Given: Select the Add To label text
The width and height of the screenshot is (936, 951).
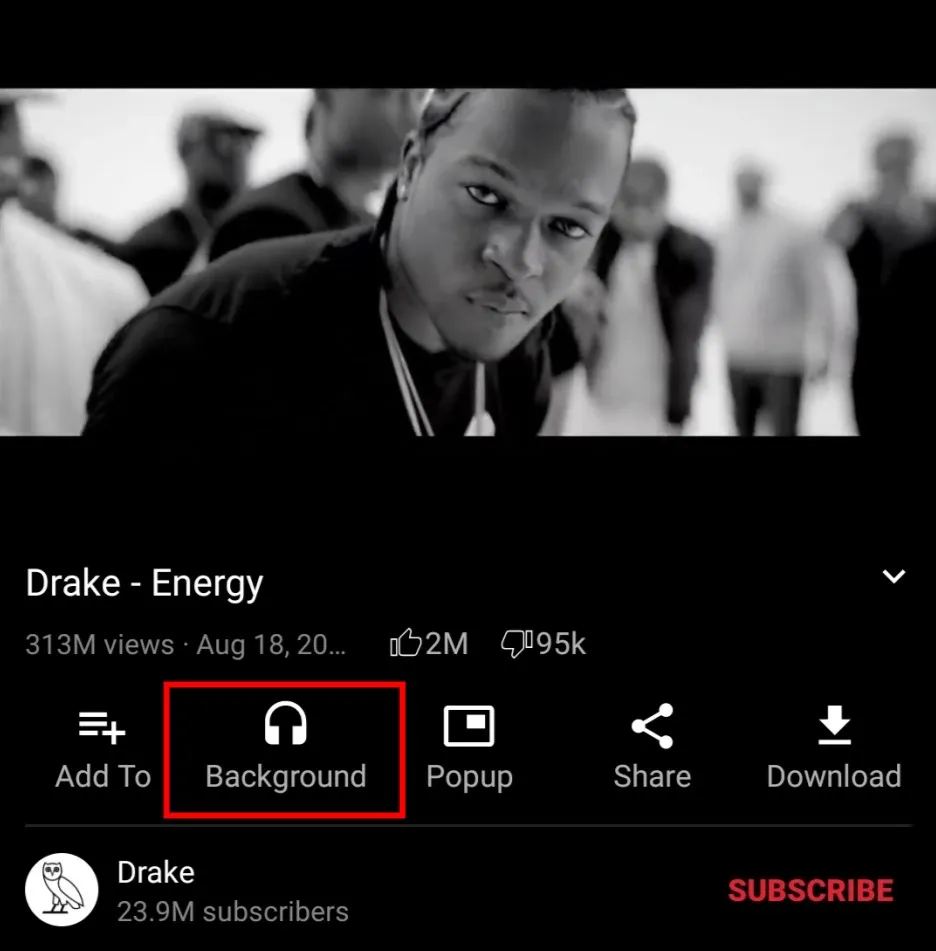Looking at the screenshot, I should [x=103, y=776].
